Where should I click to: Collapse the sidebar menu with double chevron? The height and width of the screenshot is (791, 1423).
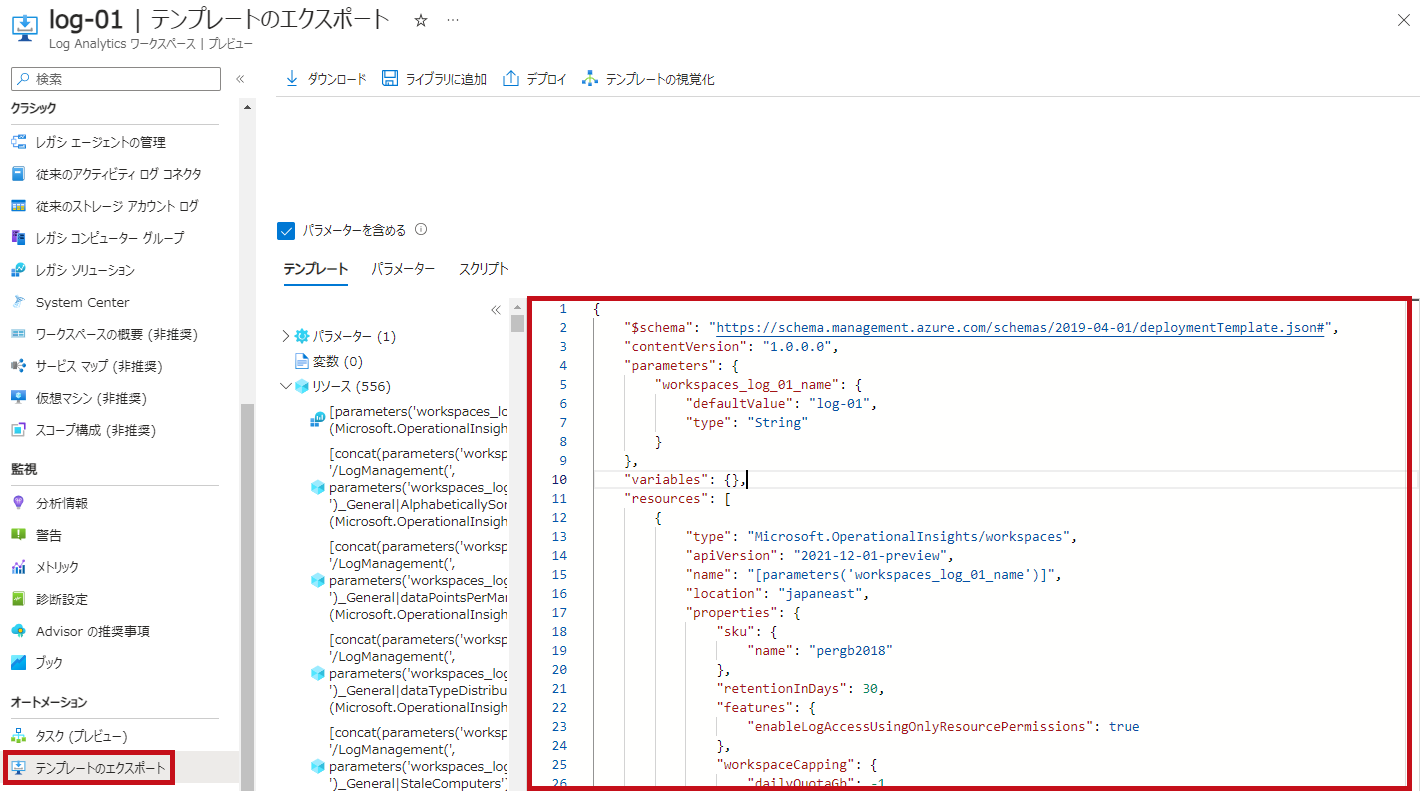[x=240, y=79]
